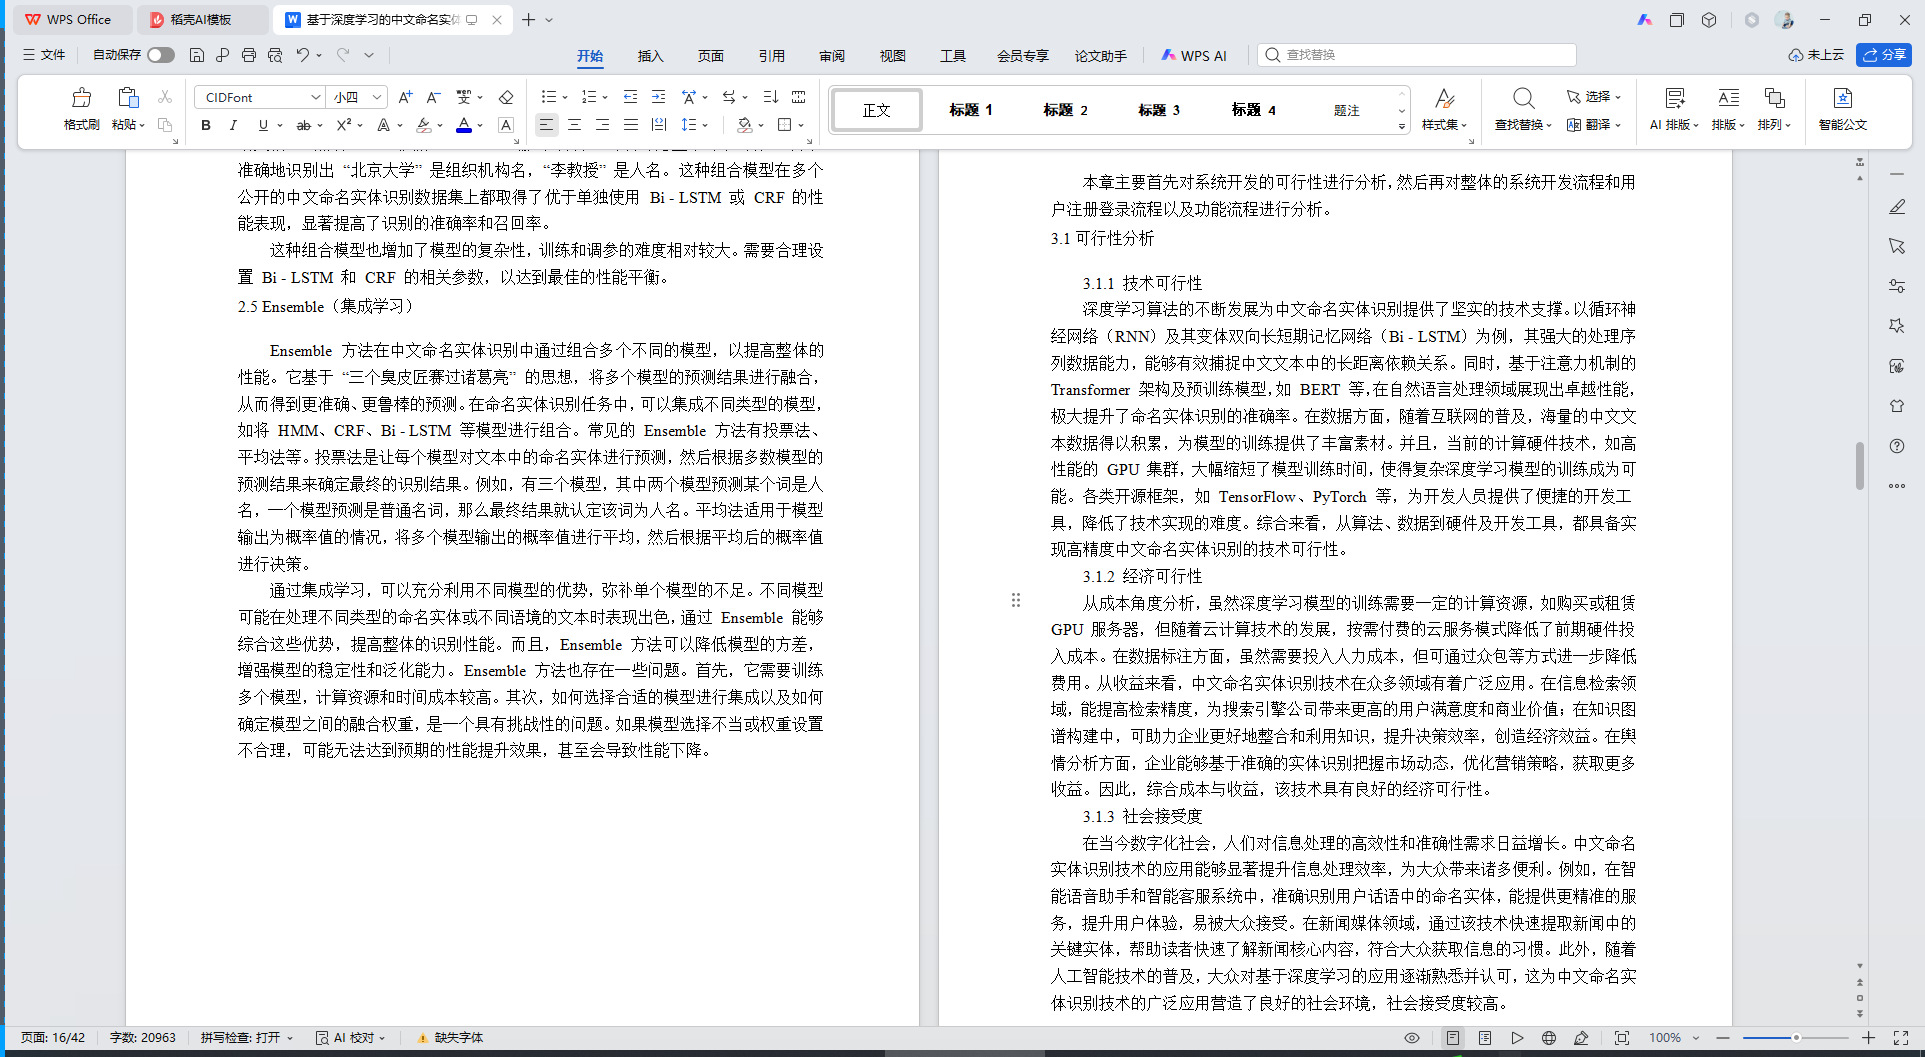
Task: Click the Increase font size icon
Action: 405,97
